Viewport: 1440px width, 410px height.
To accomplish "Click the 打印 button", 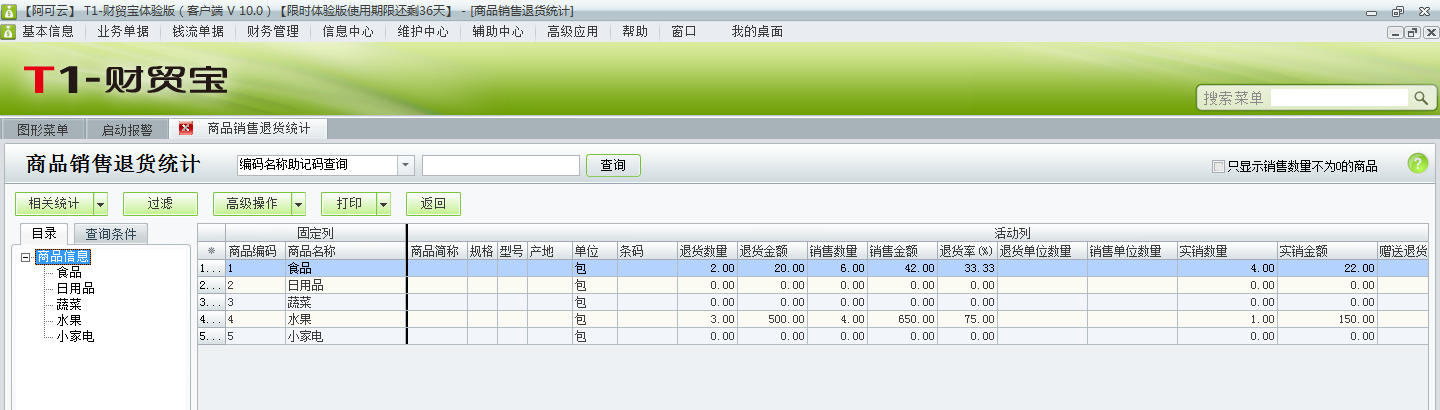I will tap(349, 204).
